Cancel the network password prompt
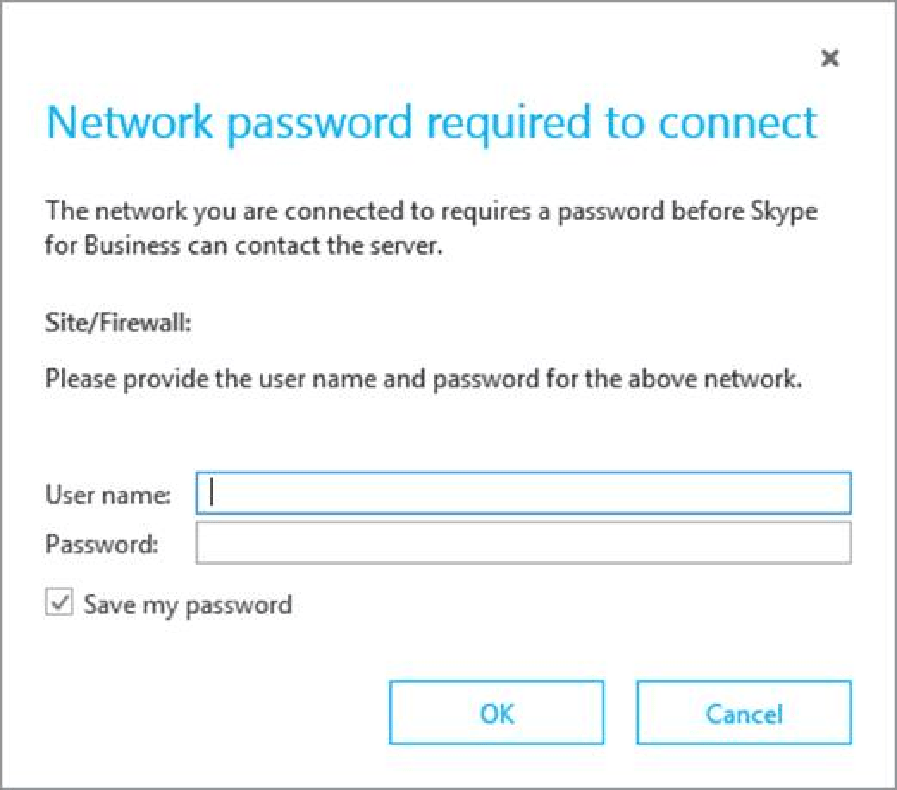The height and width of the screenshot is (790, 897). click(743, 713)
